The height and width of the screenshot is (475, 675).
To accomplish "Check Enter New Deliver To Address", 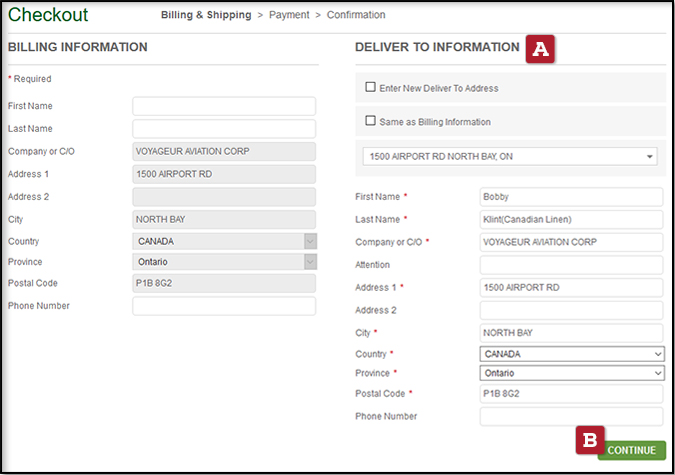I will (x=371, y=88).
